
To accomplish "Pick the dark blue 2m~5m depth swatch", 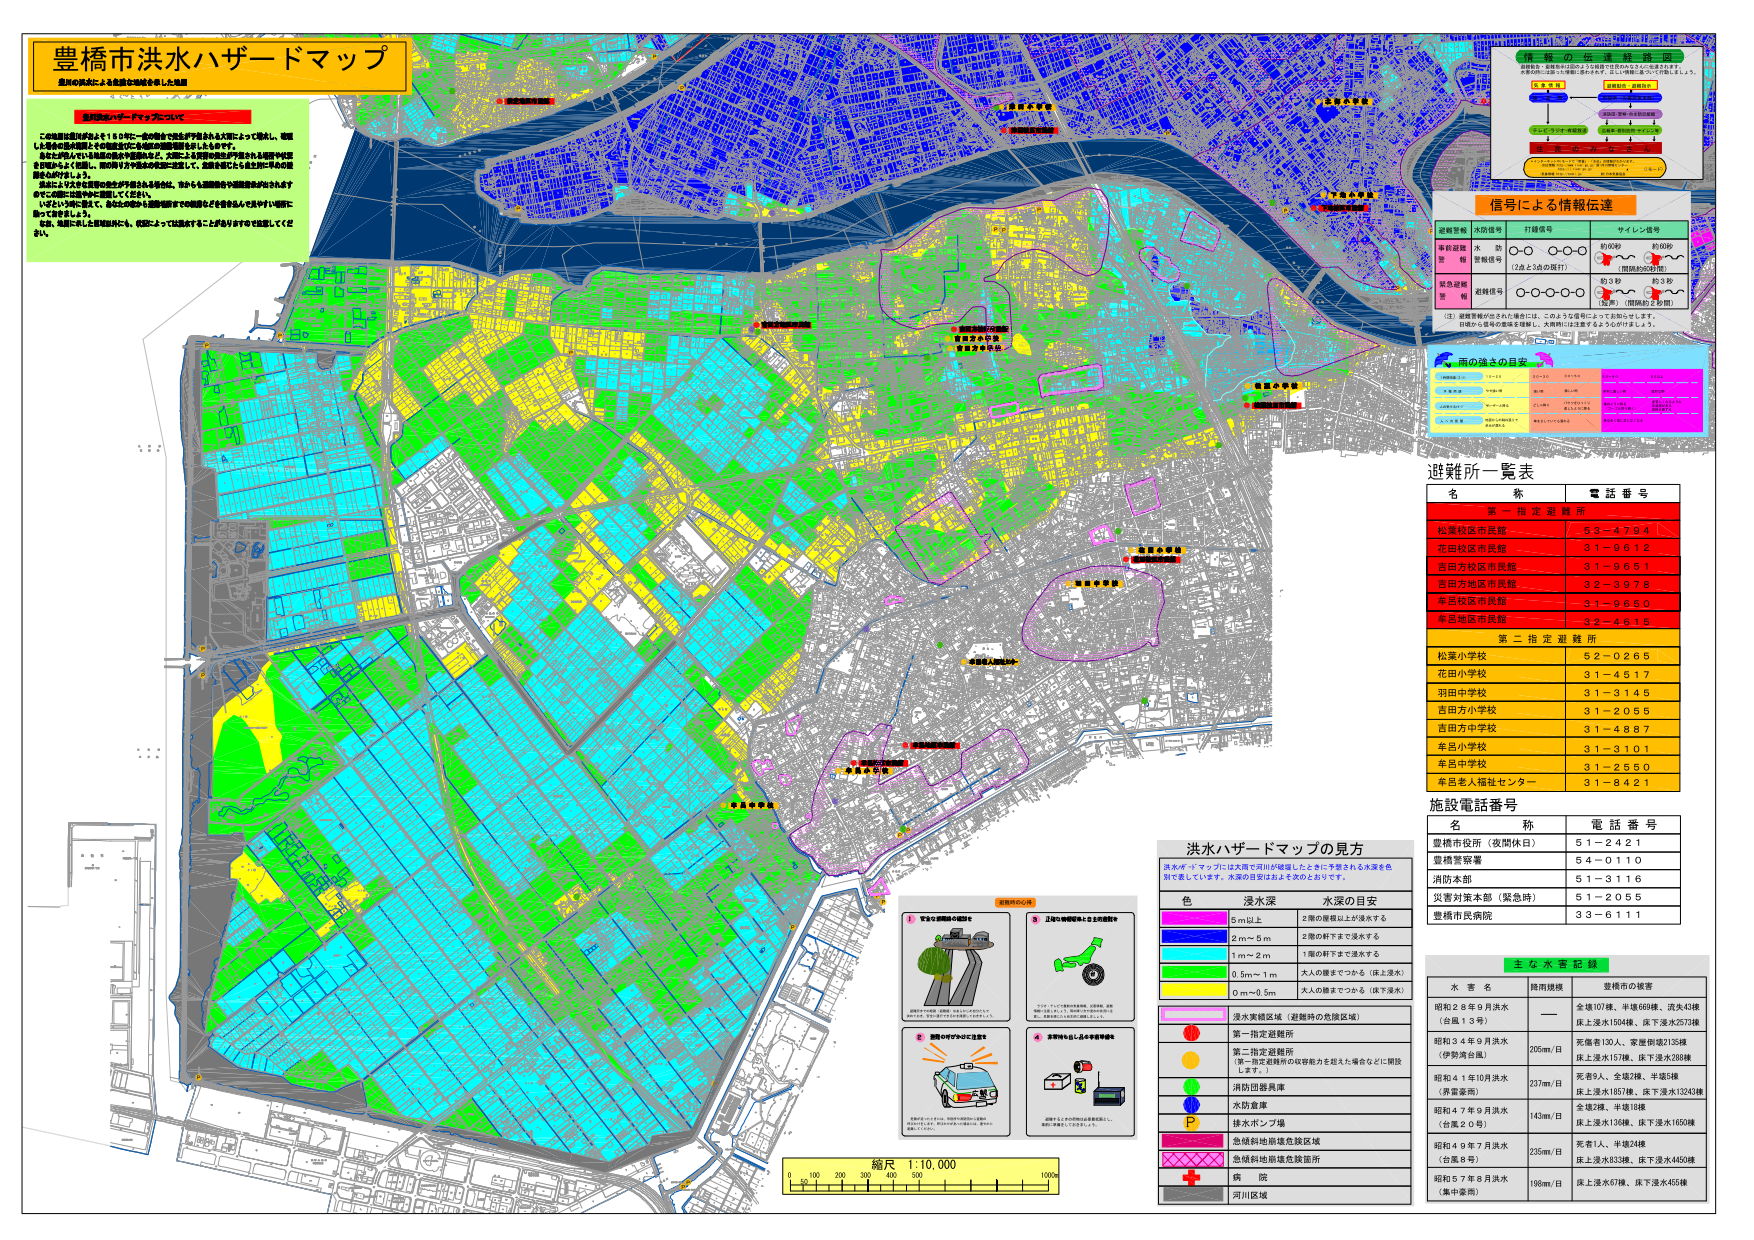I will tap(1193, 936).
